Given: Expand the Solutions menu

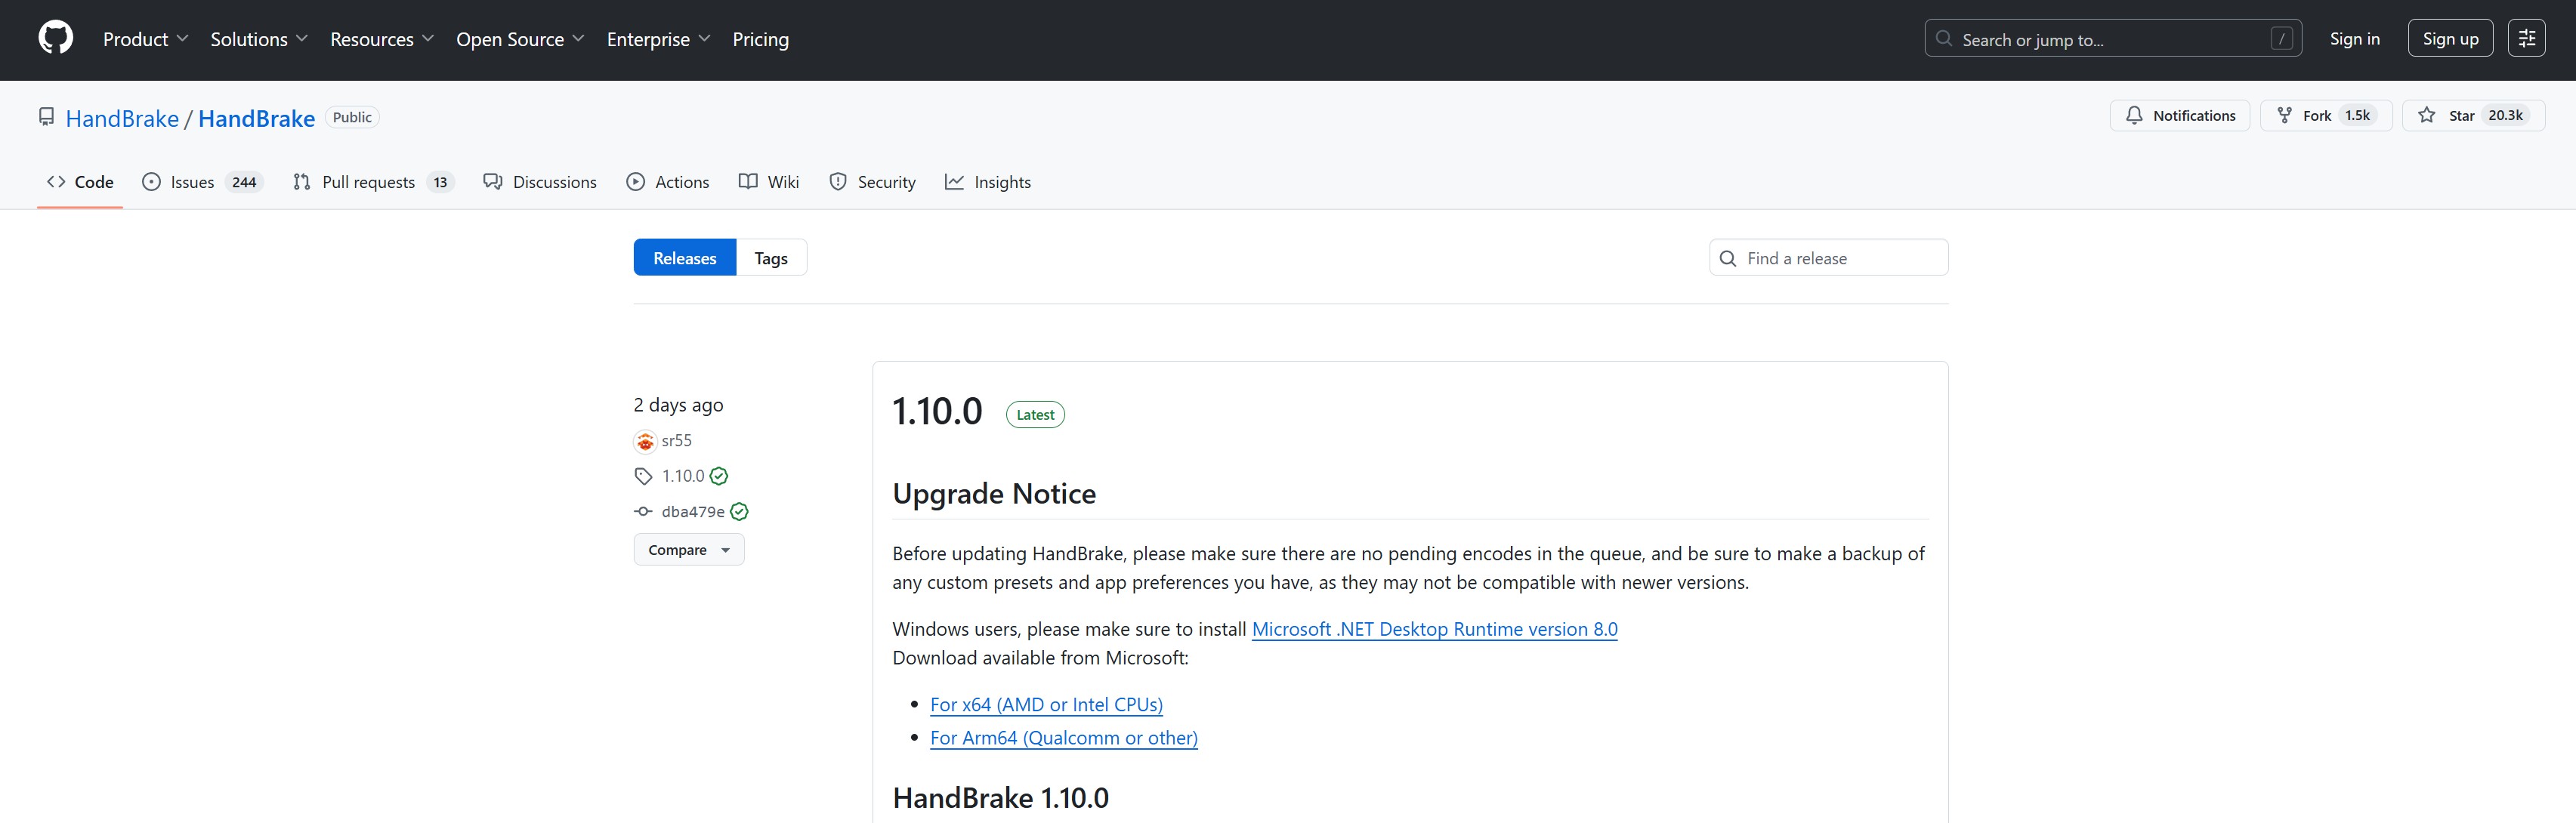Looking at the screenshot, I should point(258,39).
